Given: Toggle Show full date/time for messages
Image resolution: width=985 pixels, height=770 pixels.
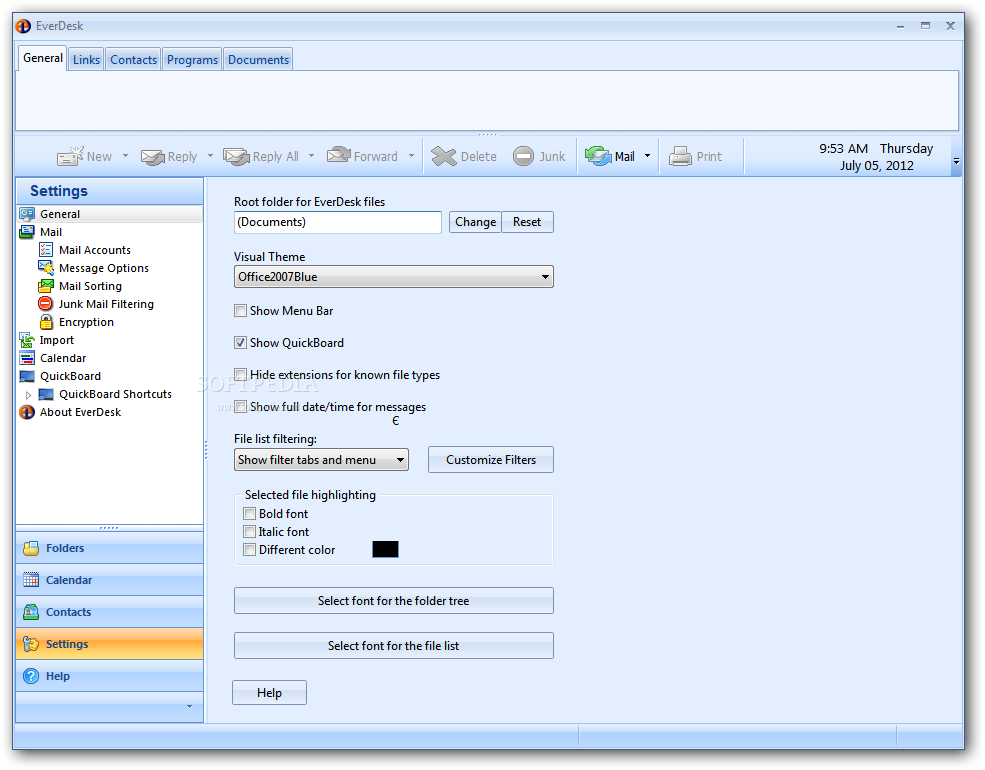Looking at the screenshot, I should point(241,406).
